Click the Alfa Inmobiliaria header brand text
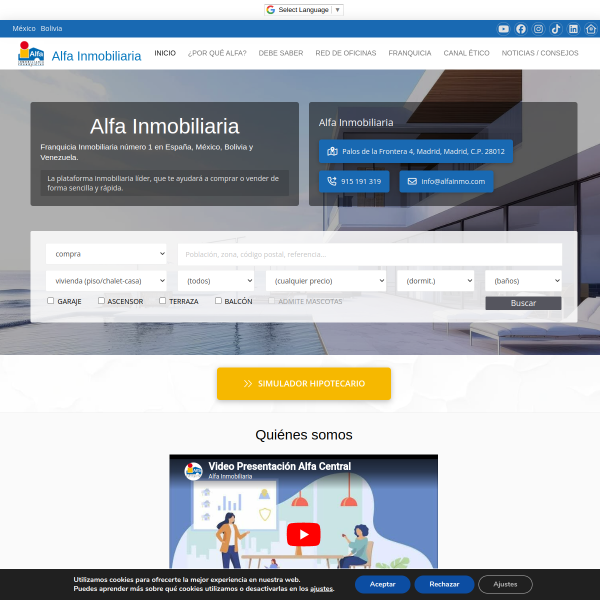Screen dimensions: 600x600 (x=96, y=56)
